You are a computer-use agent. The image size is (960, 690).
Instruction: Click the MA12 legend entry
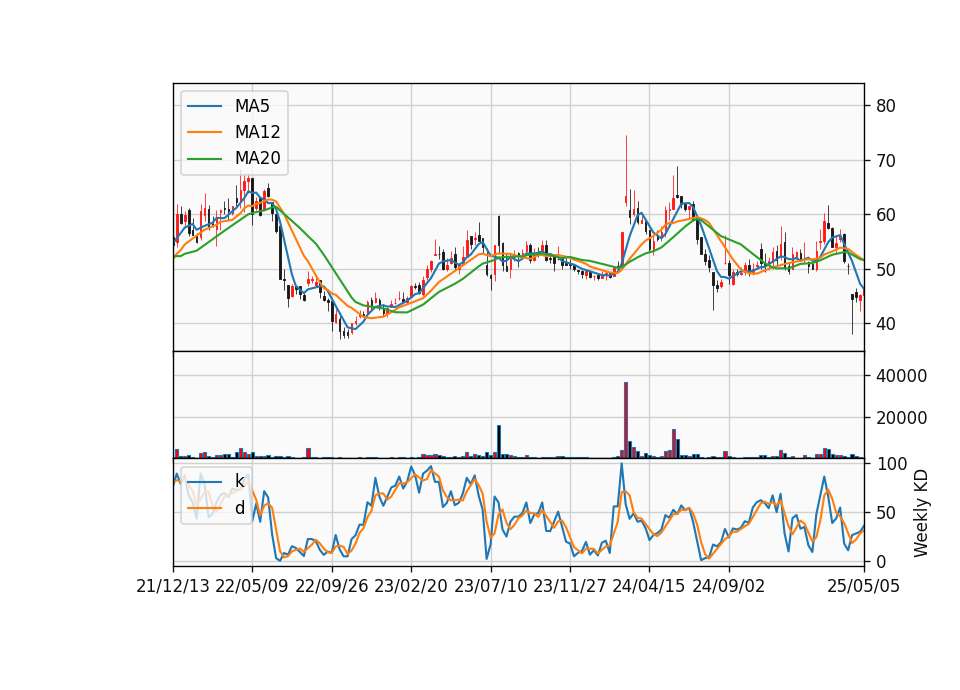tap(234, 132)
